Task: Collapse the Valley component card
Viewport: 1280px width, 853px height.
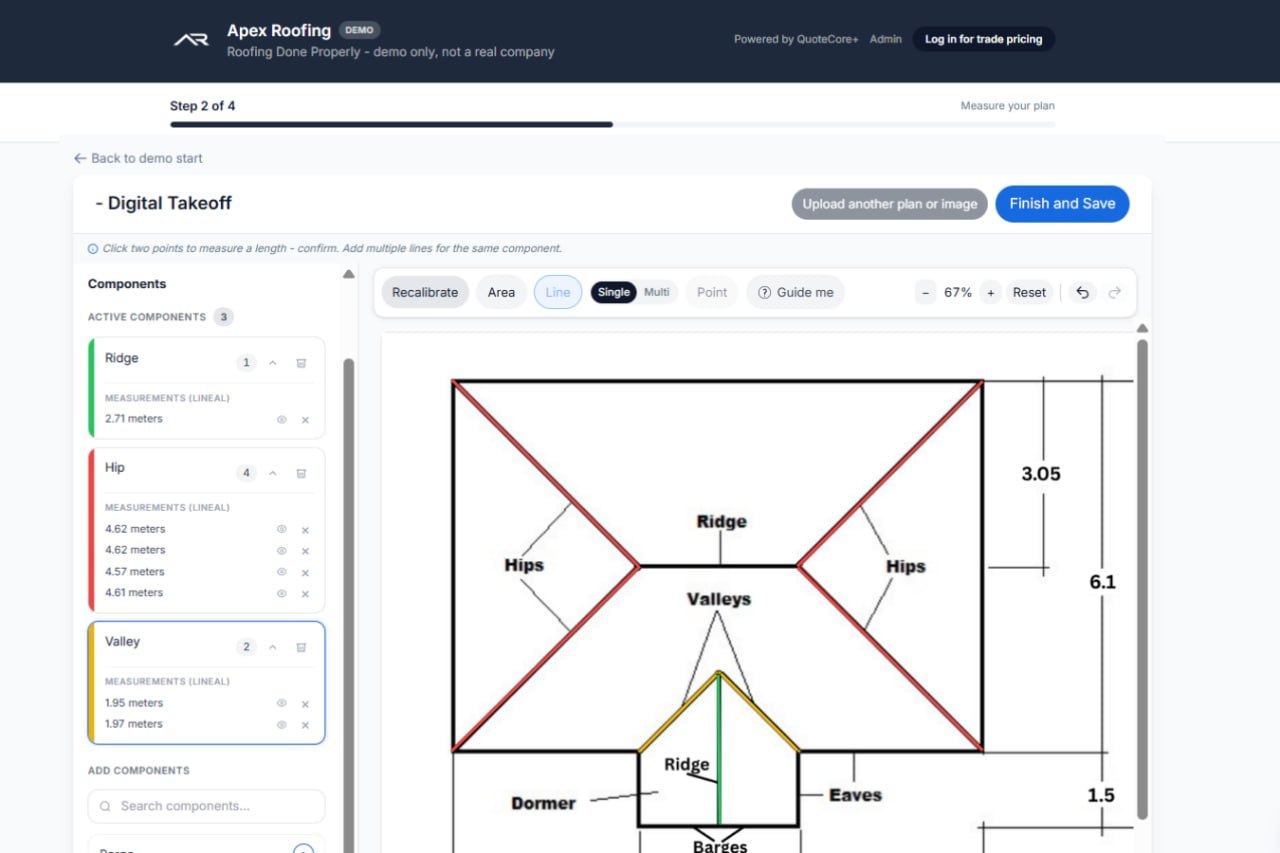Action: point(273,647)
